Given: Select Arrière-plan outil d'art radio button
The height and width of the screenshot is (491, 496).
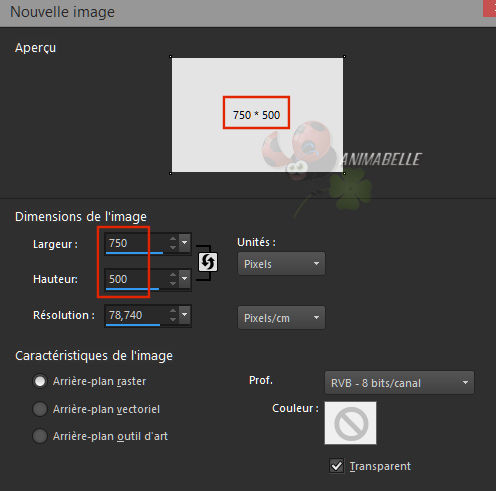Looking at the screenshot, I should pyautogui.click(x=40, y=436).
